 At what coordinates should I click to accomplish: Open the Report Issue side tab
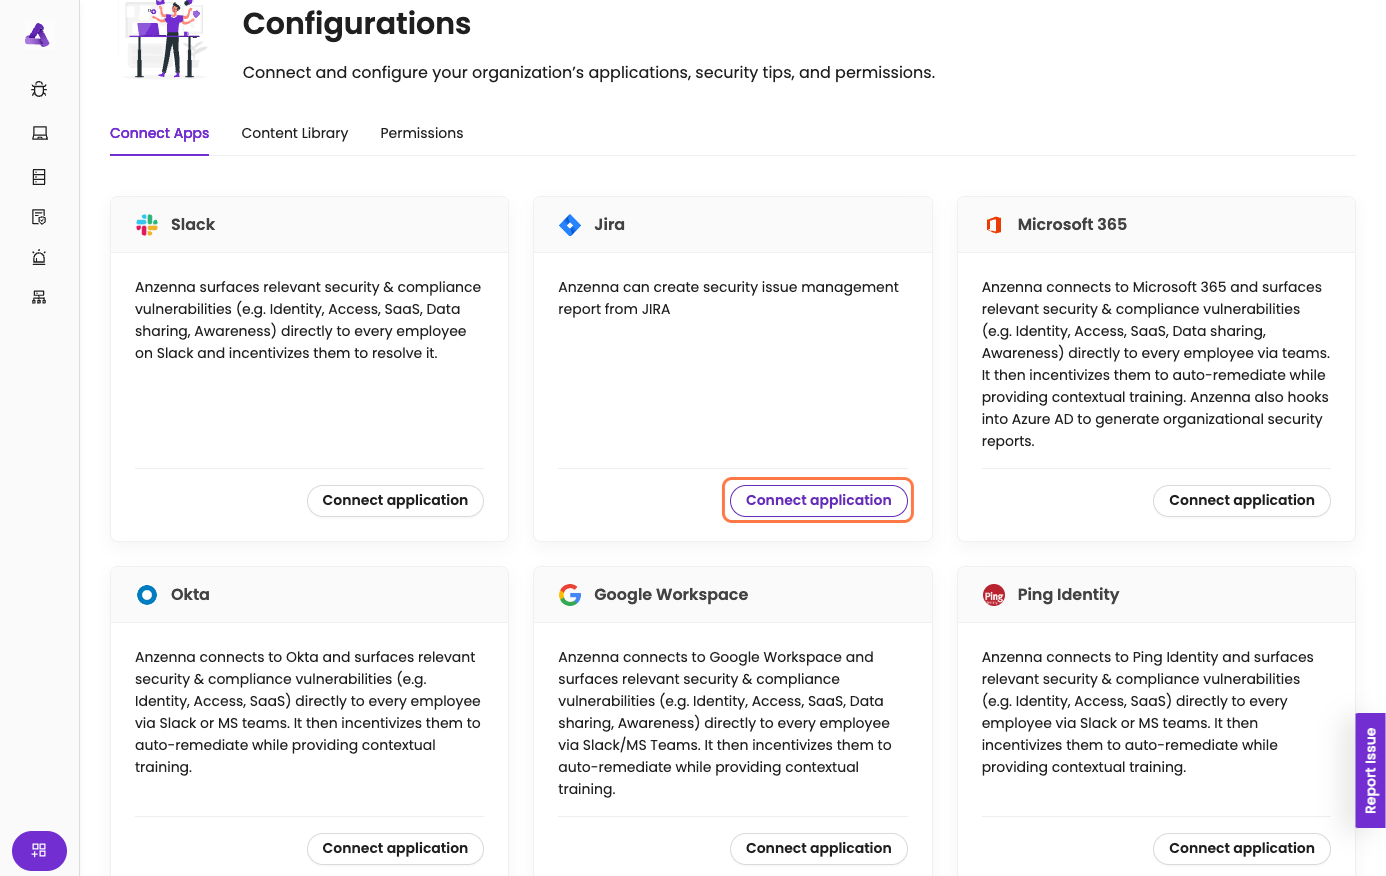pos(1370,770)
